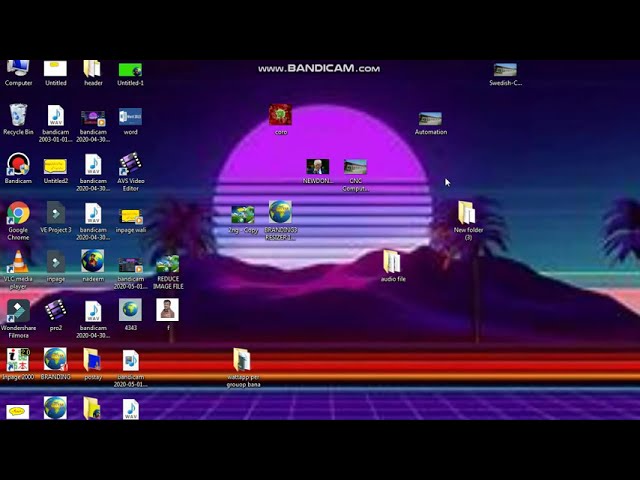Select bandicam WAV file beside VE Project 3

pos(93,221)
